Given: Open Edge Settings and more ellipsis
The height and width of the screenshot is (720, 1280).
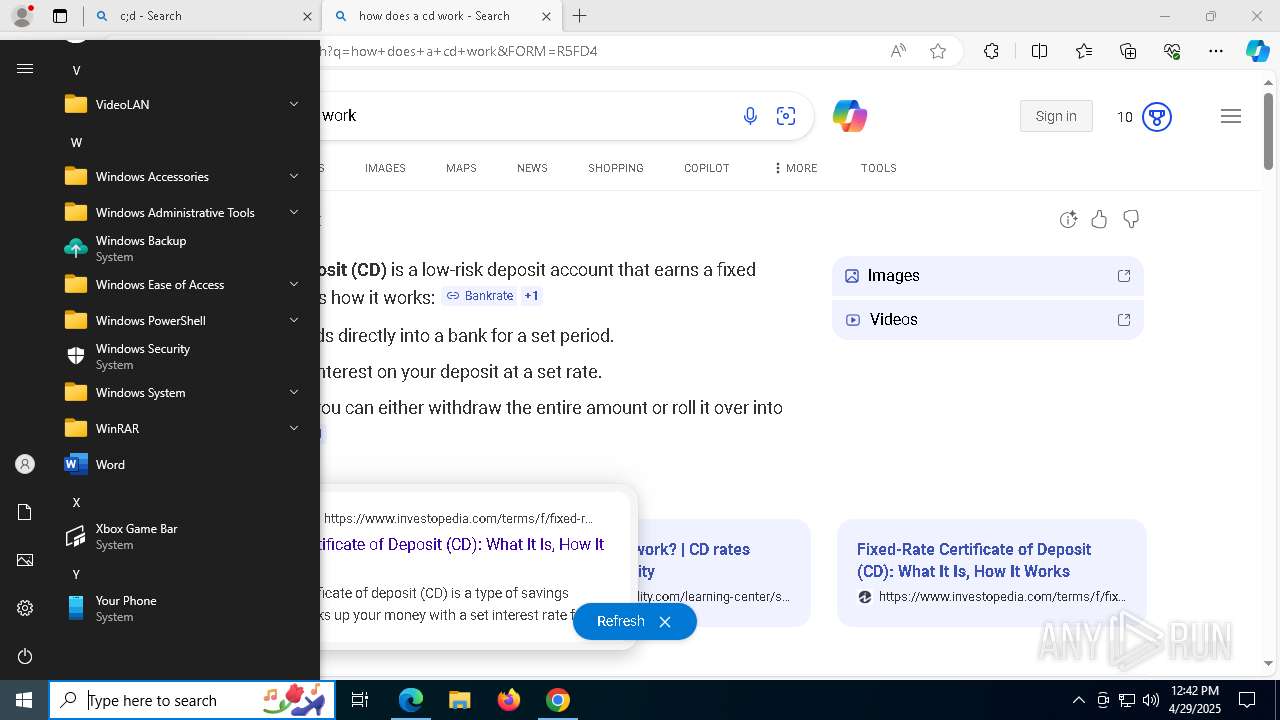Looking at the screenshot, I should click(1216, 51).
